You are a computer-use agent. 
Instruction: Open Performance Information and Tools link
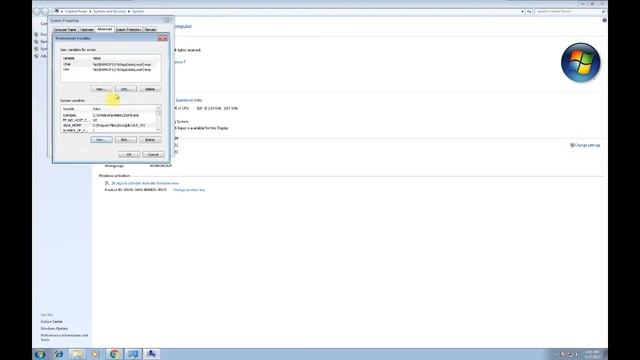click(x=64, y=338)
